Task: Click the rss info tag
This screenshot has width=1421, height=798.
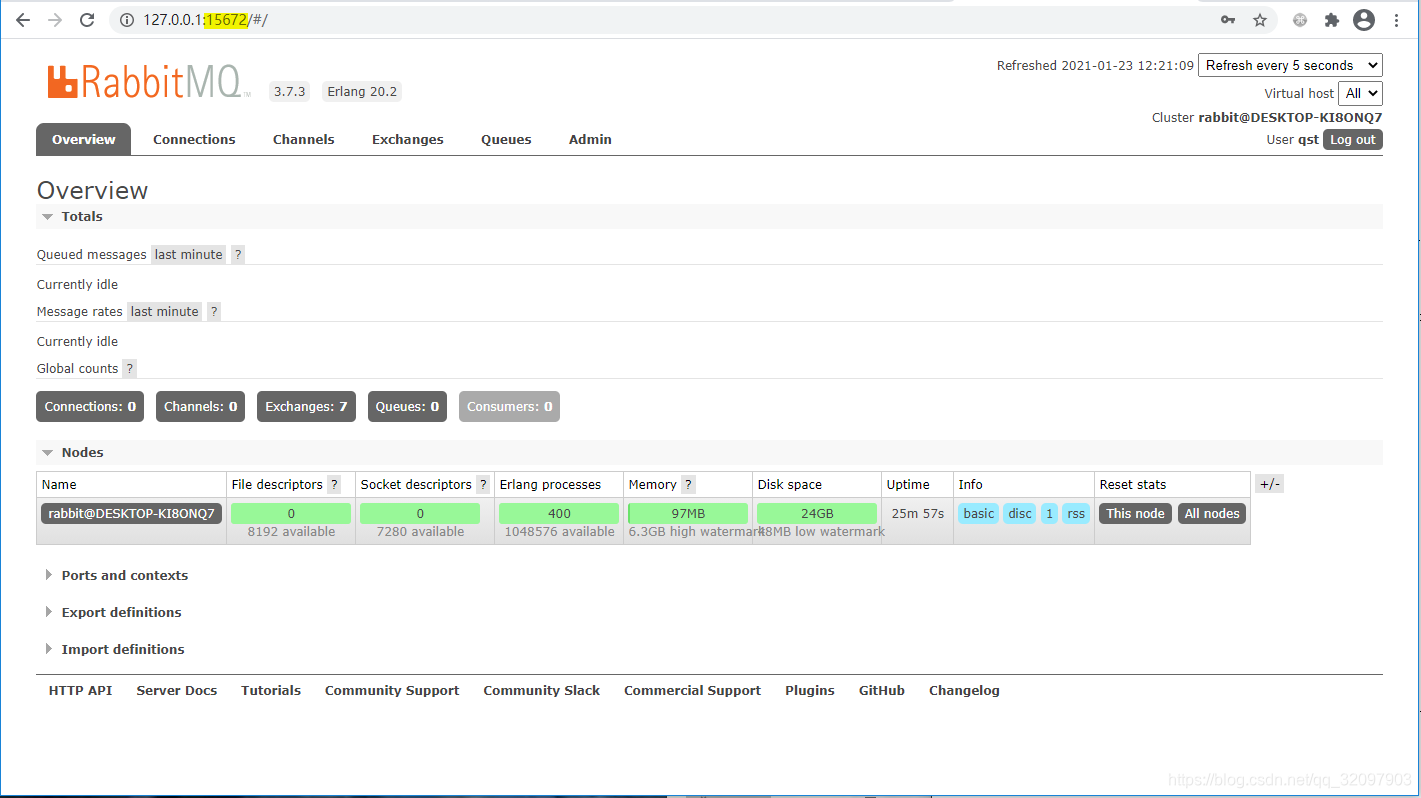Action: coord(1076,514)
